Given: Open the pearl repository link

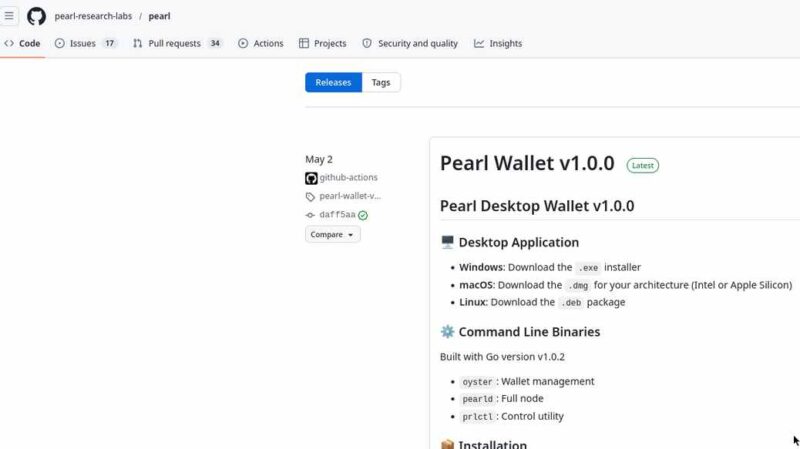Looking at the screenshot, I should coord(159,16).
